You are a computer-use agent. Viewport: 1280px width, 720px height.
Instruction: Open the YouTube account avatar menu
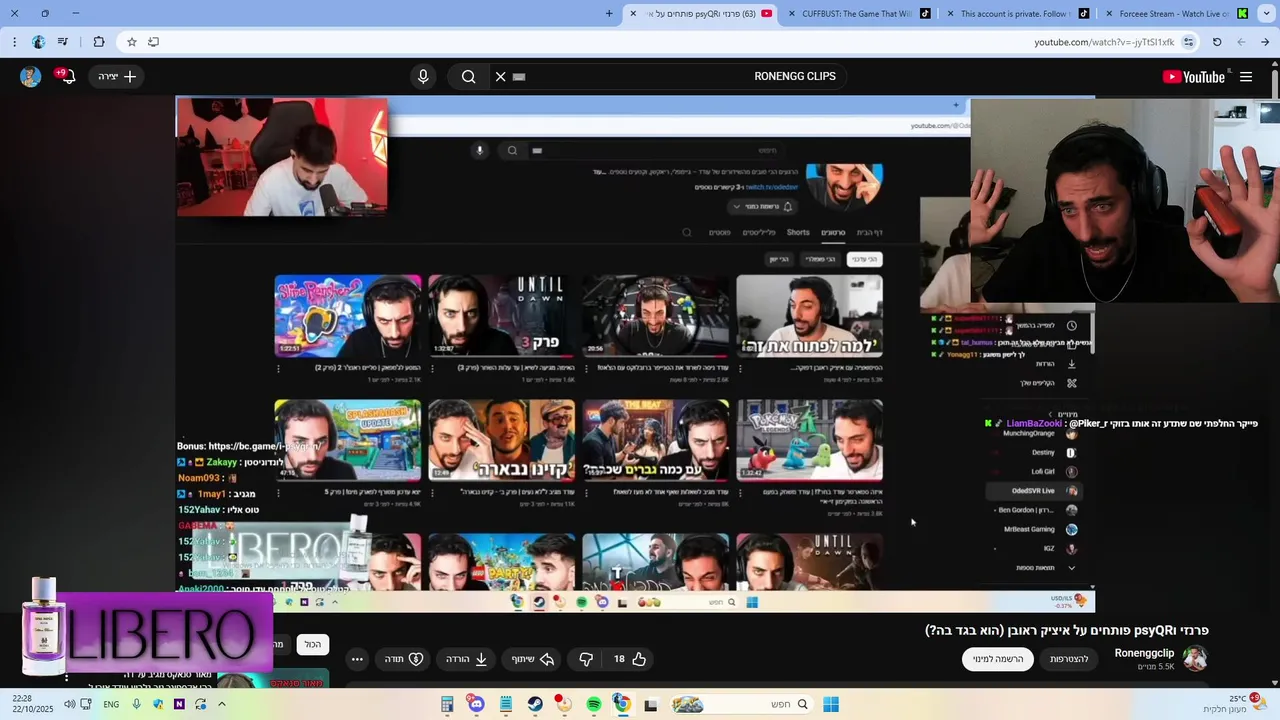coord(30,76)
